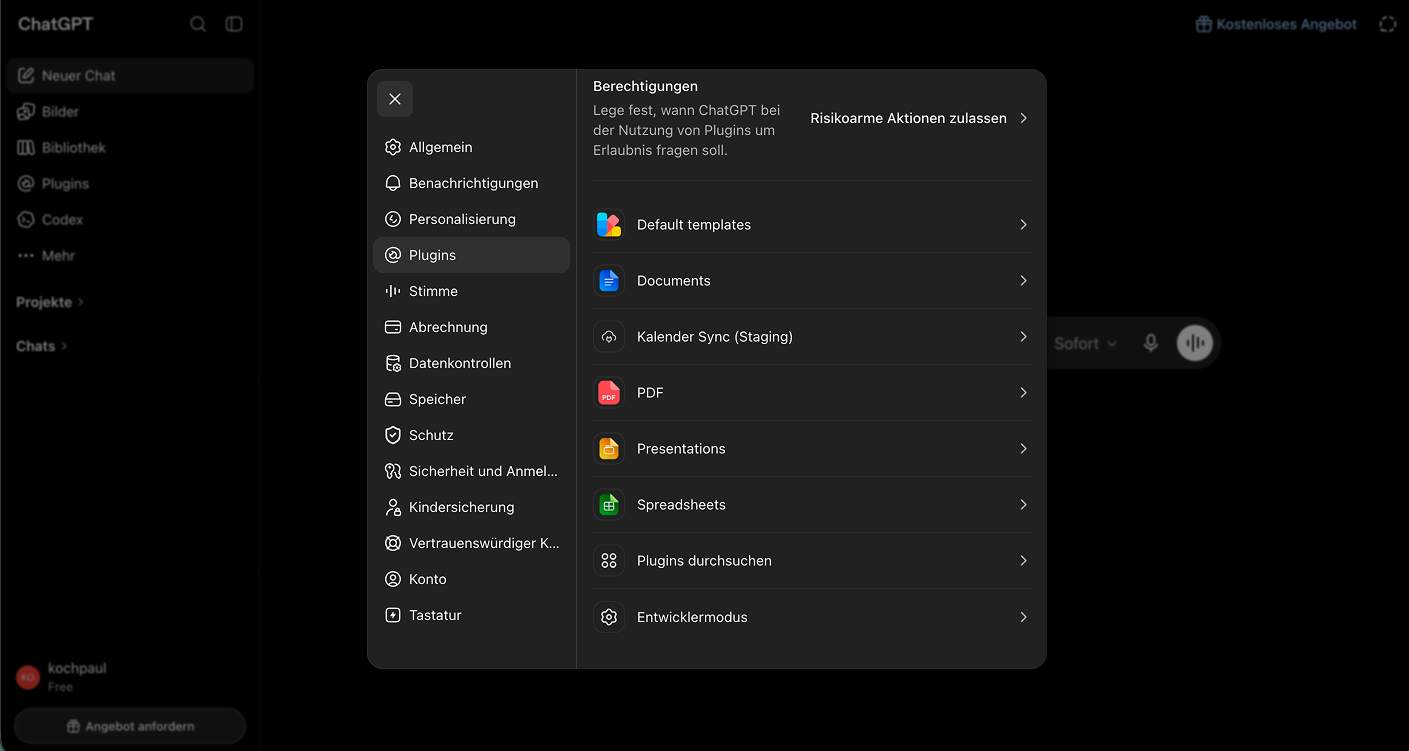Screen dimensions: 1409x751
Task: Click the green Spreadsheets icon
Action: (x=609, y=505)
